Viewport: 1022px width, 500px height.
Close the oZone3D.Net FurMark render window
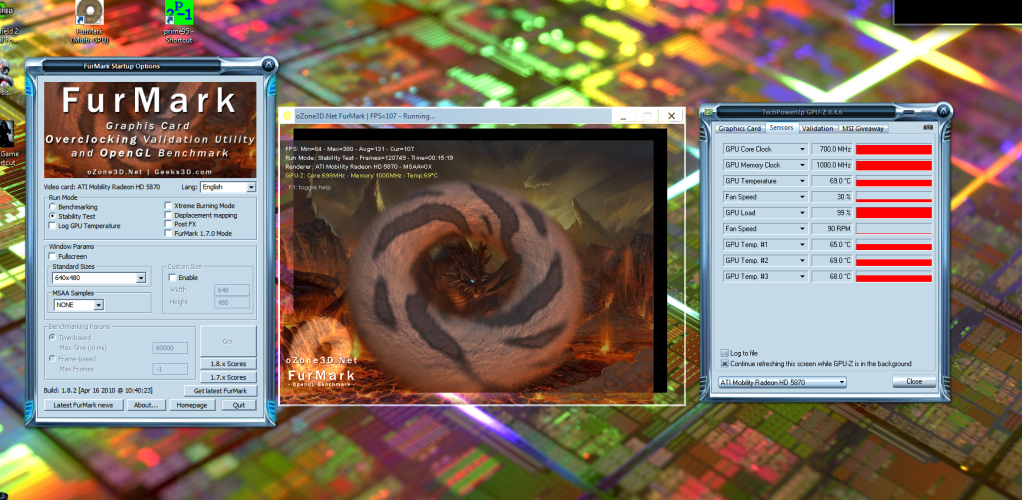[671, 116]
